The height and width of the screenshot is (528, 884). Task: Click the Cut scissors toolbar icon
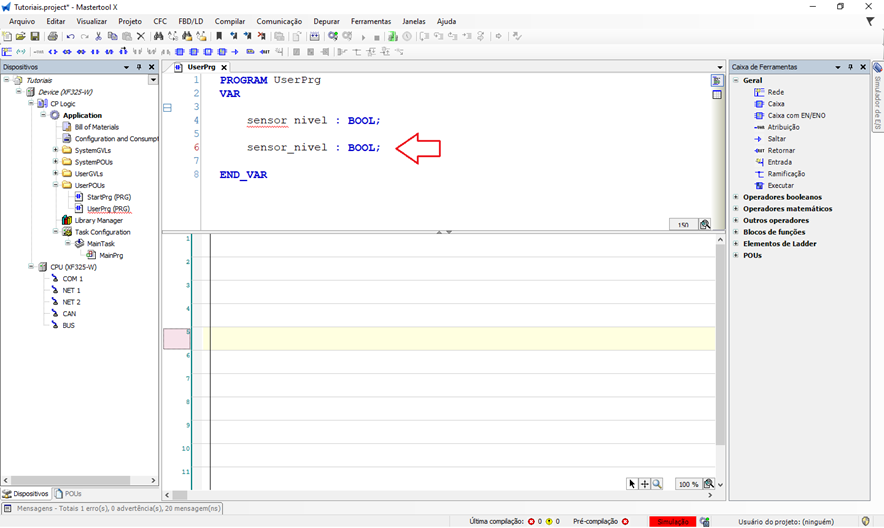click(x=99, y=36)
